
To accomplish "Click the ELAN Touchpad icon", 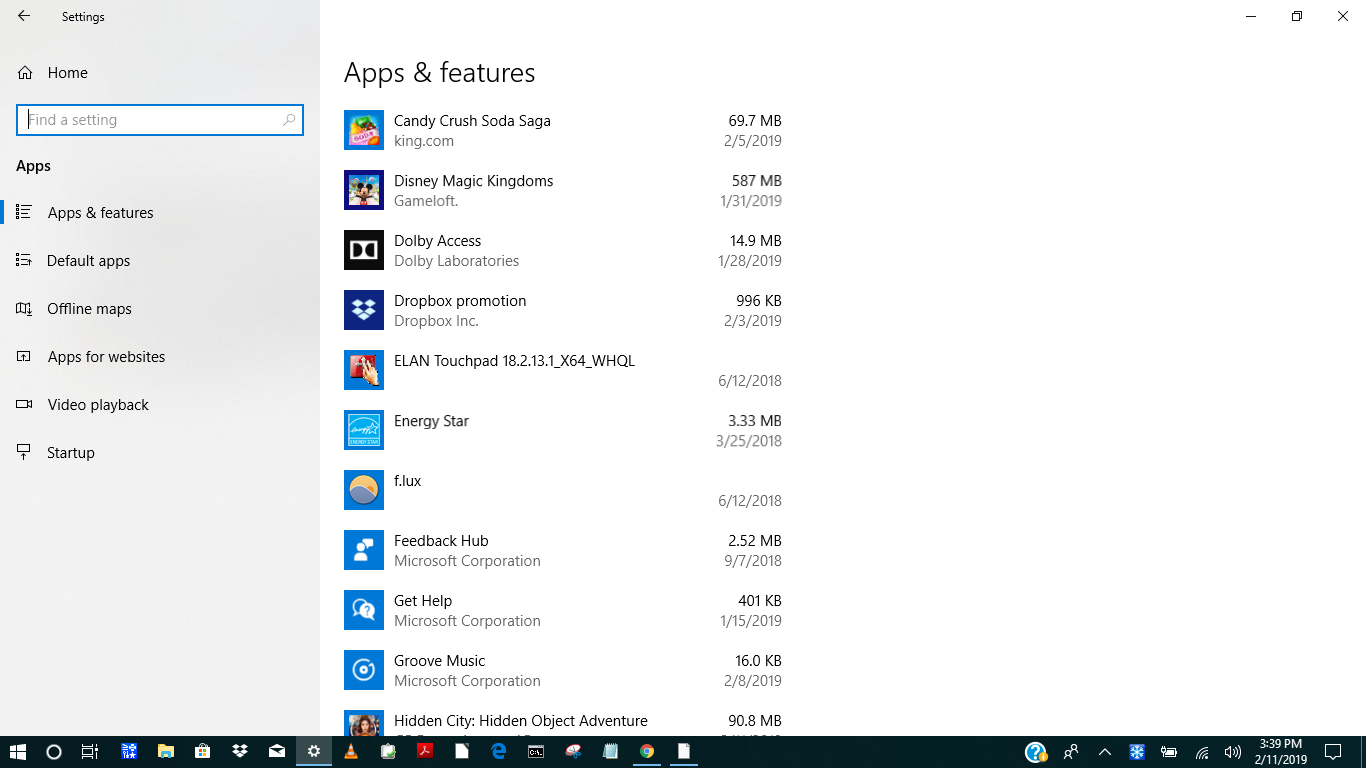I will click(364, 370).
